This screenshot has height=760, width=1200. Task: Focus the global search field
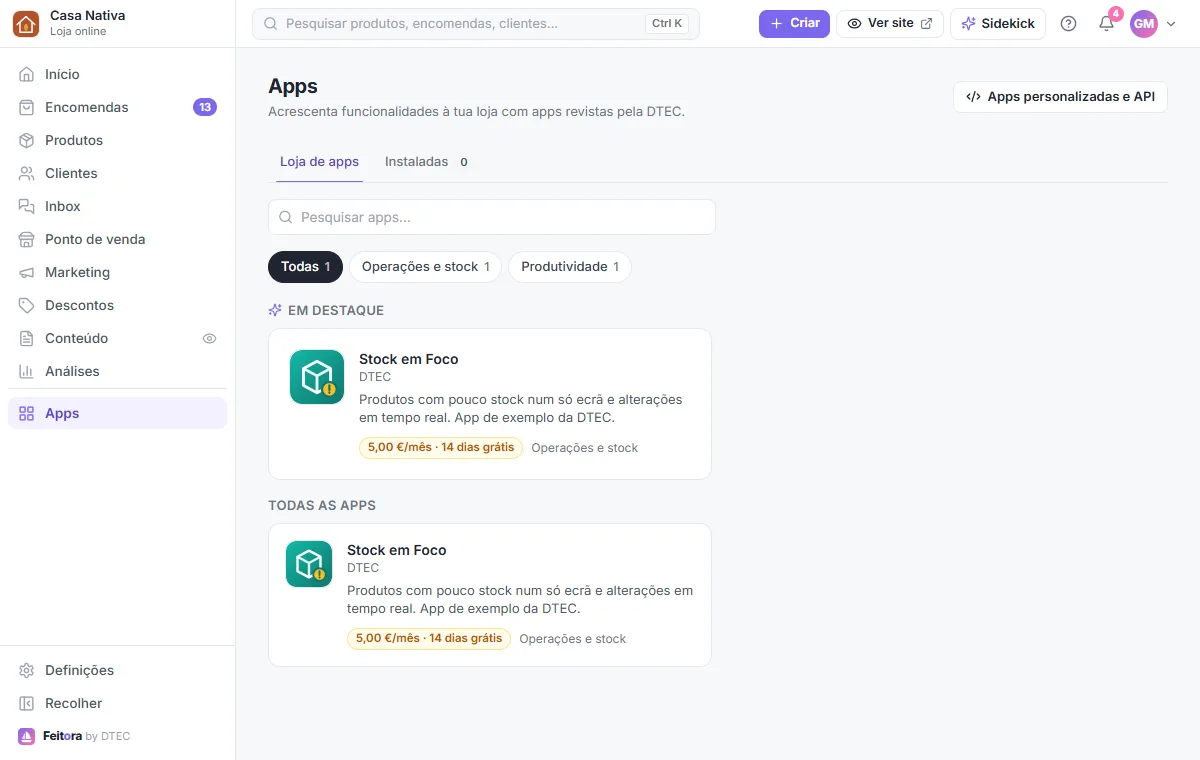[x=476, y=23]
